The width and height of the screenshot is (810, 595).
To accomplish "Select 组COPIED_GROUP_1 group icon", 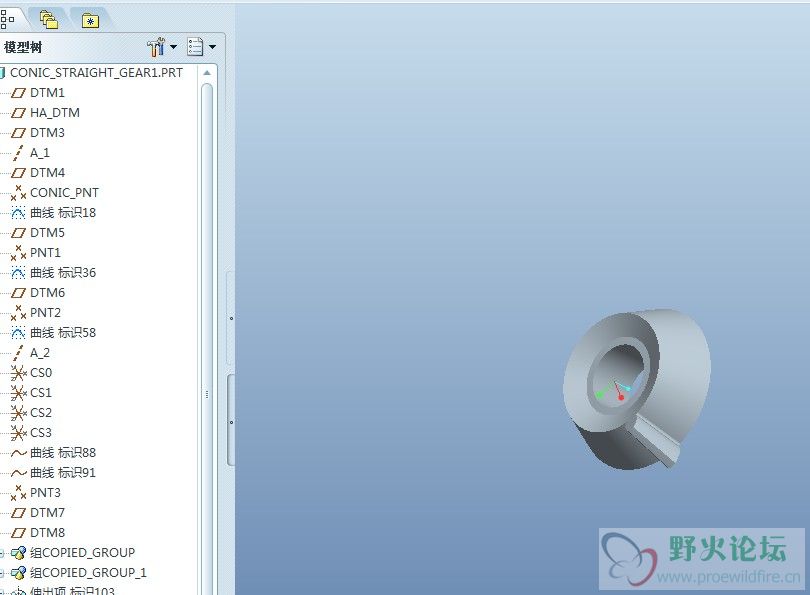I will click(x=19, y=573).
